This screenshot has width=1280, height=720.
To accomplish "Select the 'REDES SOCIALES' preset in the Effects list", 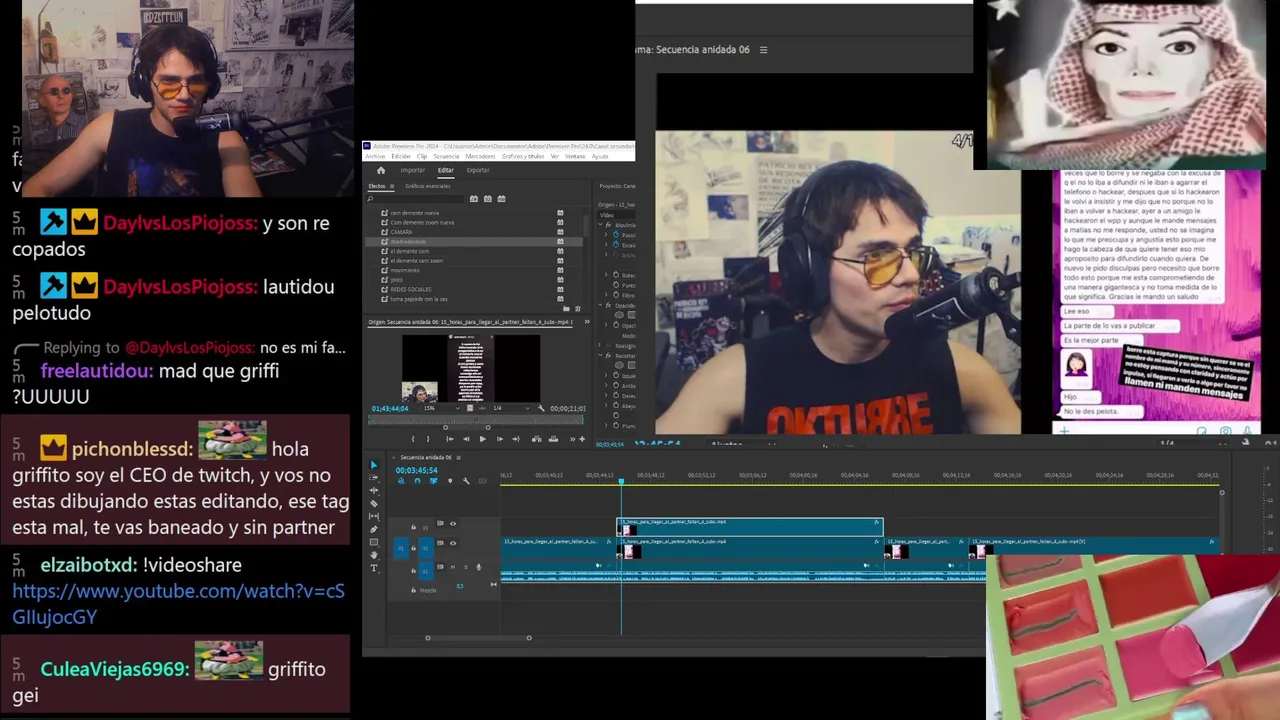I will [411, 289].
